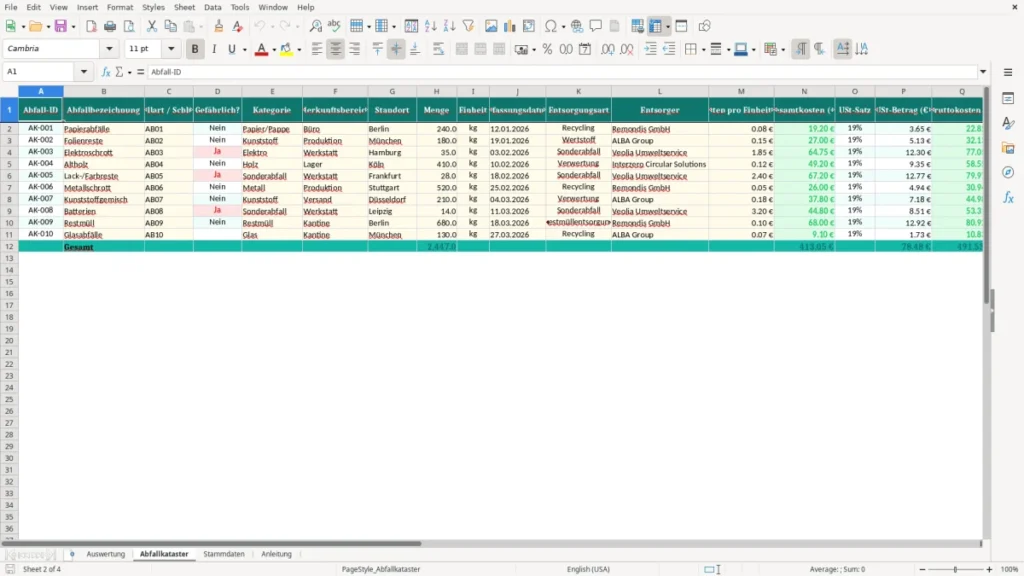Open Conditional Formatting dropdown arrow
The height and width of the screenshot is (576, 1024).
point(783,50)
